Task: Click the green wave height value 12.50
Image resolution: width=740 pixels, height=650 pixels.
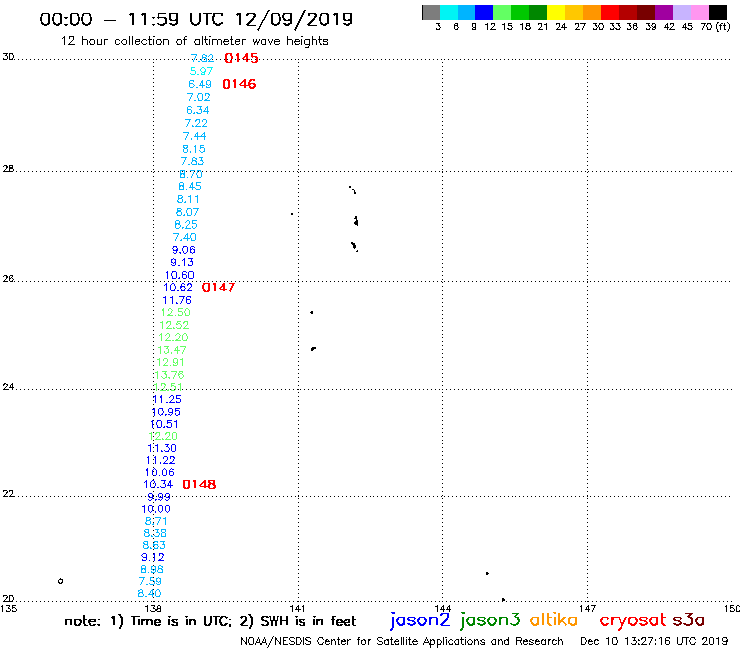Action: (x=175, y=312)
